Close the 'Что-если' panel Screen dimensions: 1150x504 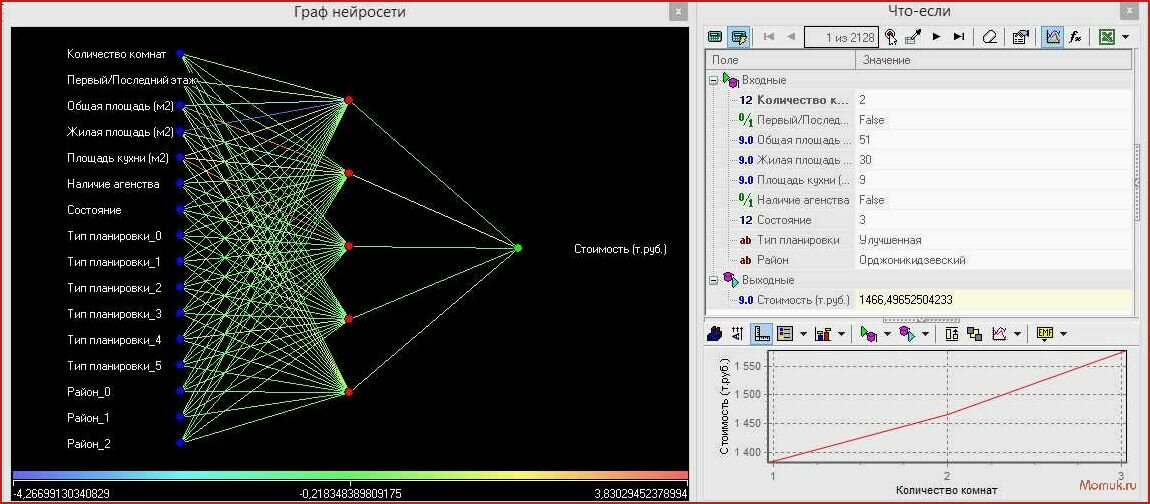(1128, 12)
